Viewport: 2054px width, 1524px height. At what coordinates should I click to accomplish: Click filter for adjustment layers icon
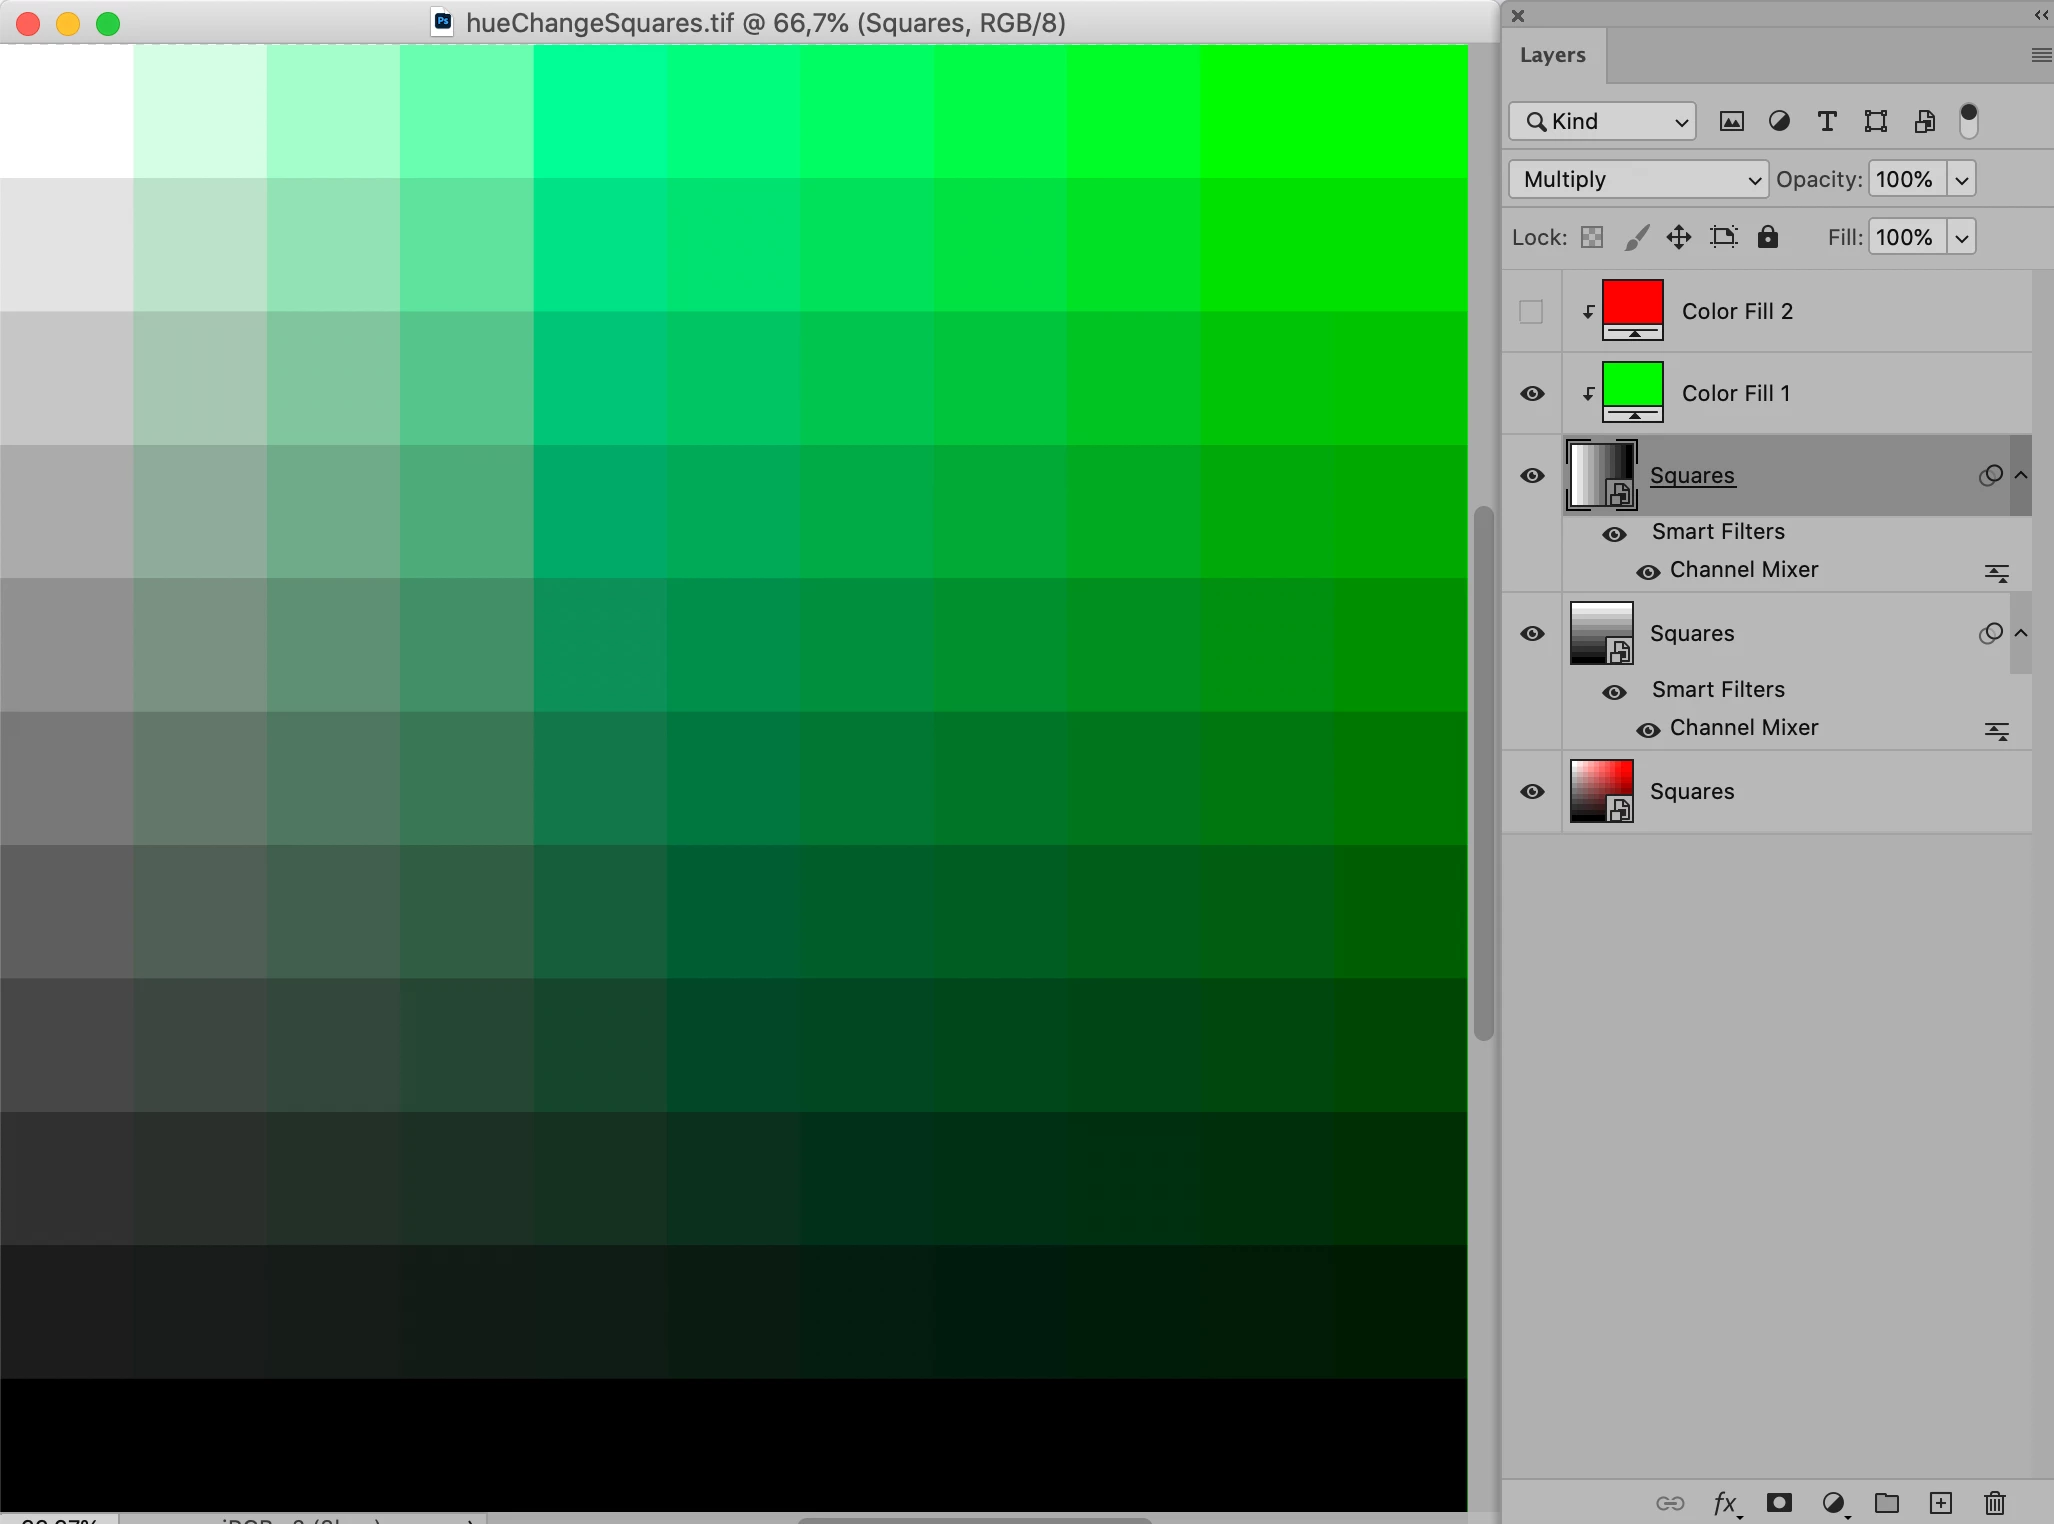tap(1779, 121)
